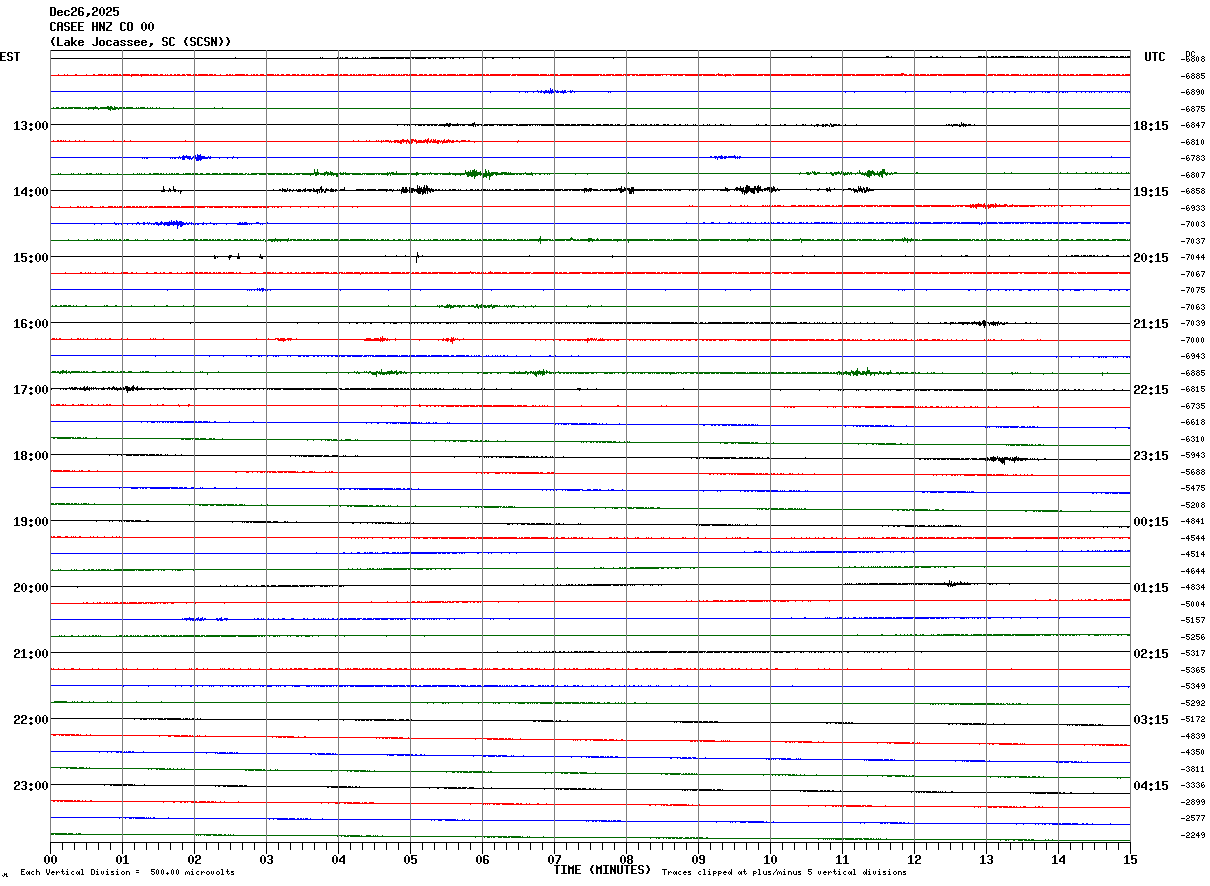
Task: Click the DC offset value -5004
Action: (x=1193, y=605)
